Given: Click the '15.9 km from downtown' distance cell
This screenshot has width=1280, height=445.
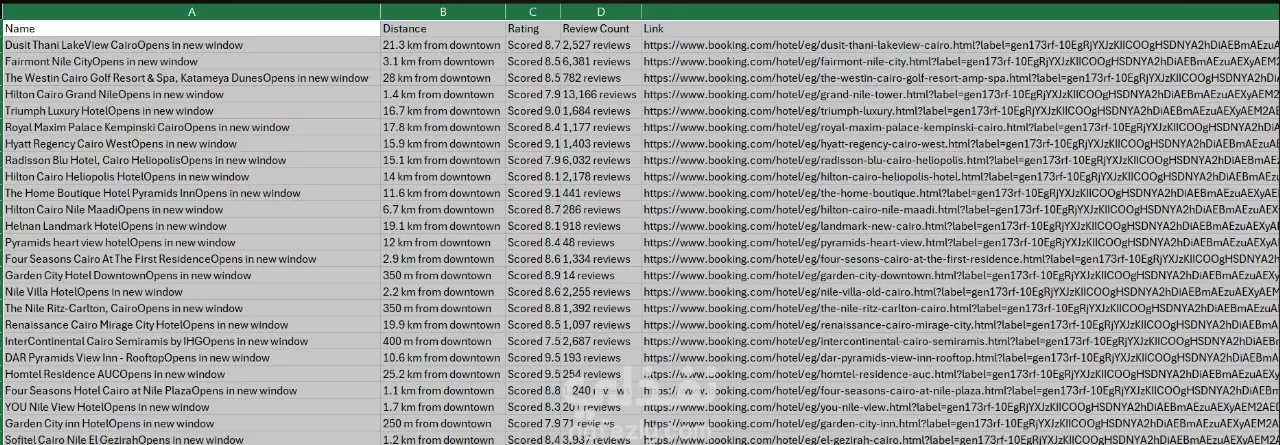Looking at the screenshot, I should tap(442, 144).
